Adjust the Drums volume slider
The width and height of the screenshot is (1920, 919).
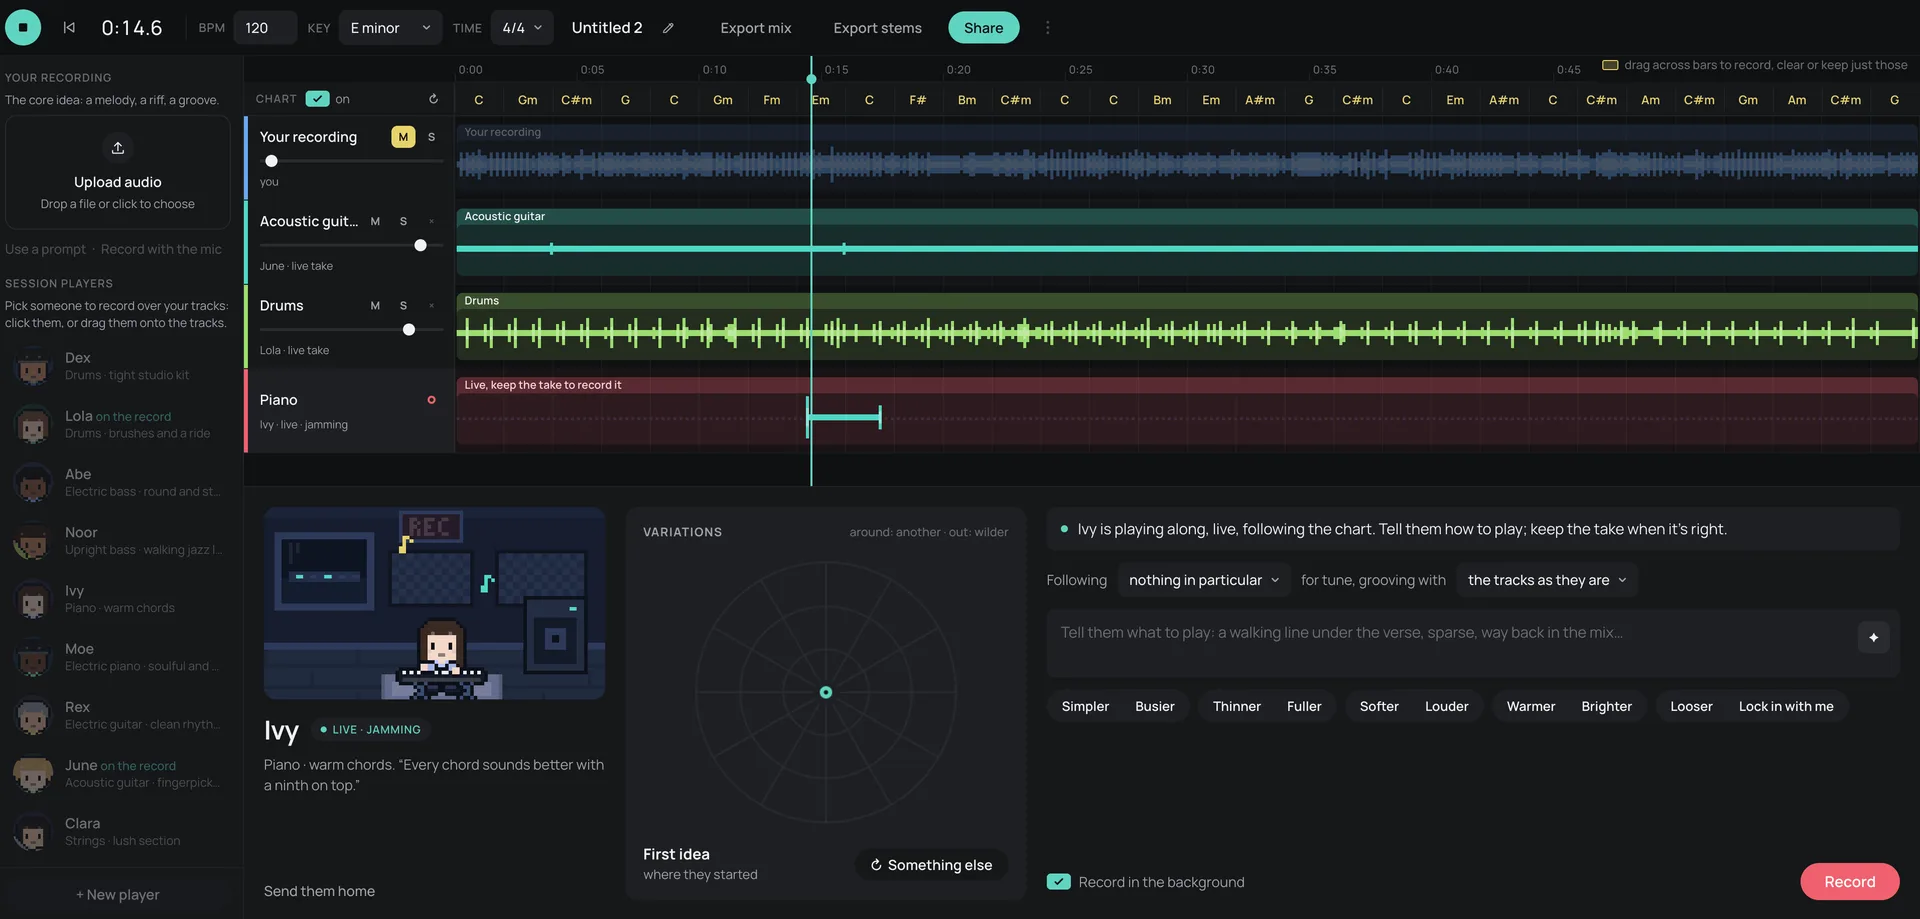(x=408, y=329)
